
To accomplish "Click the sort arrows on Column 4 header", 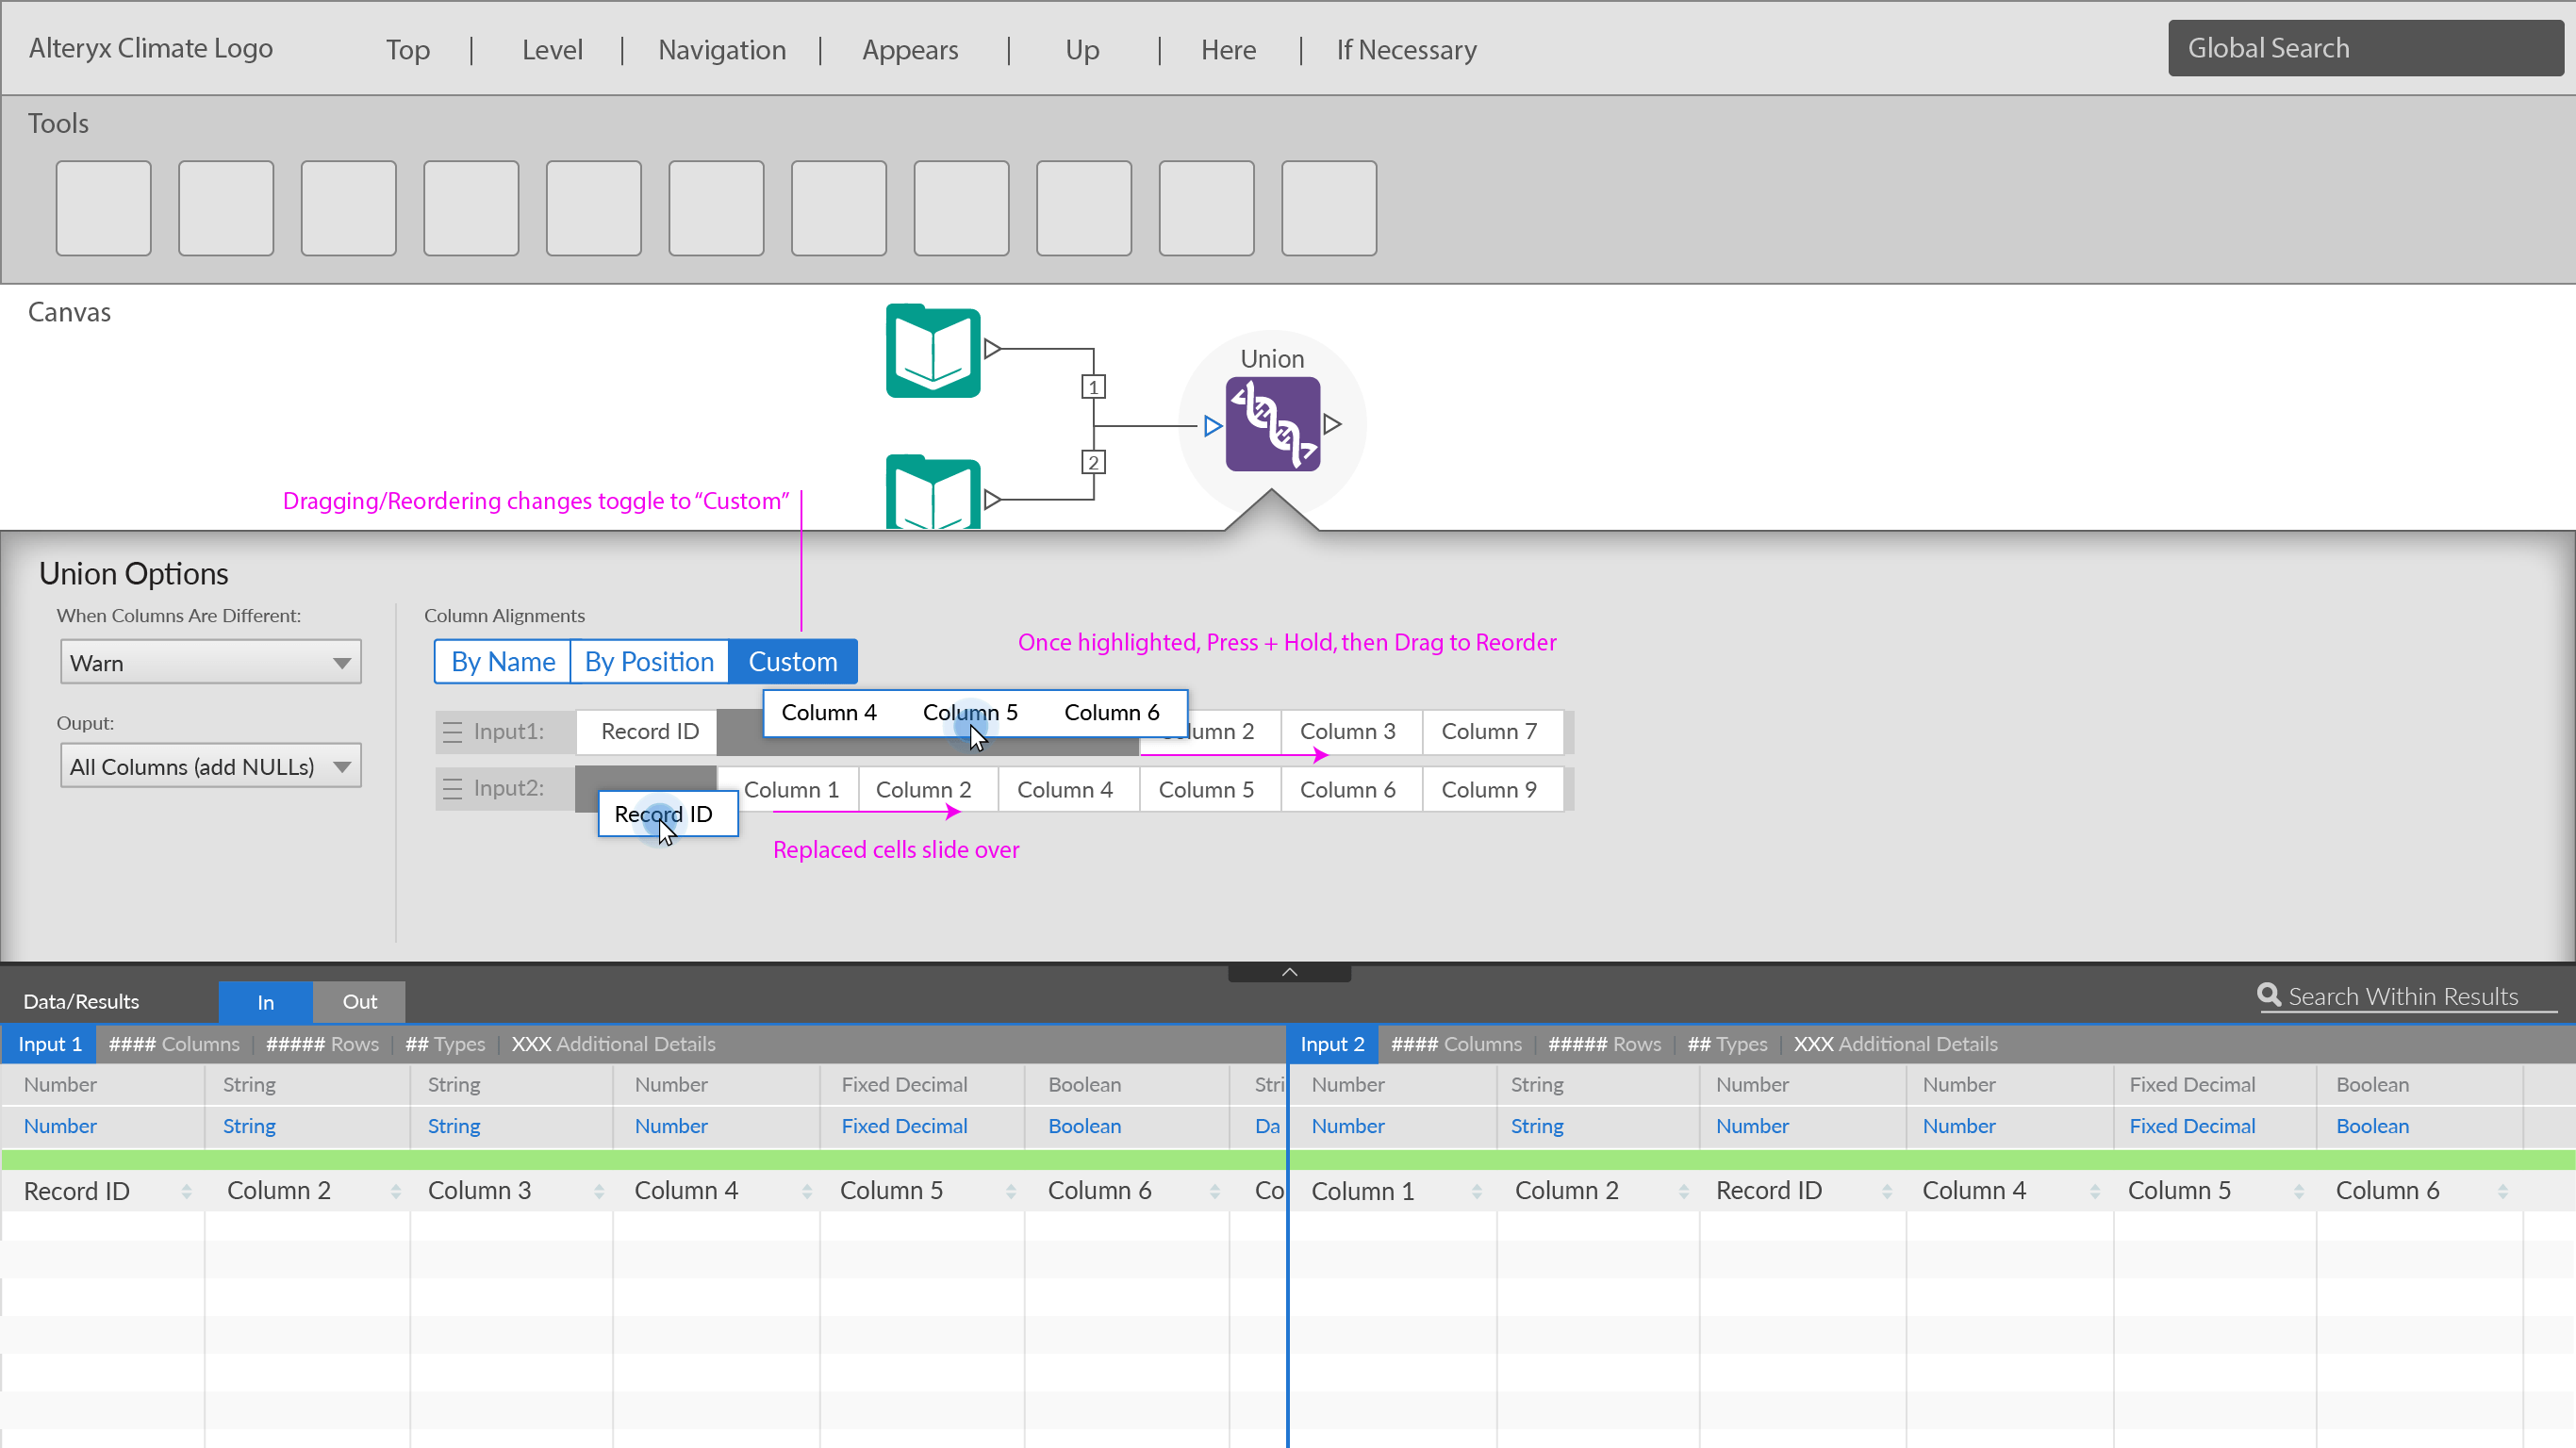I will point(806,1191).
